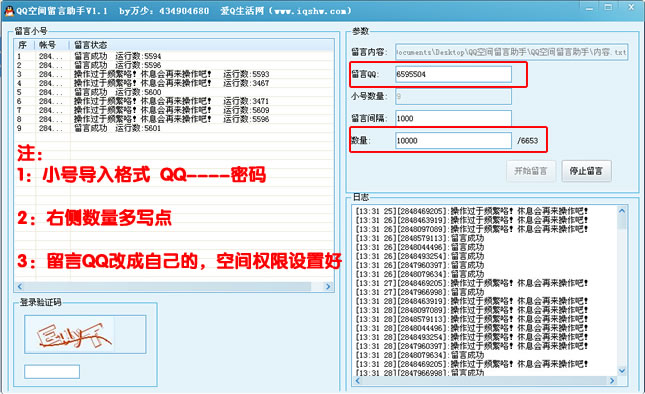This screenshot has height=394, width=645.
Task: Select row 9 with 运行数:5601
Action: [174, 128]
